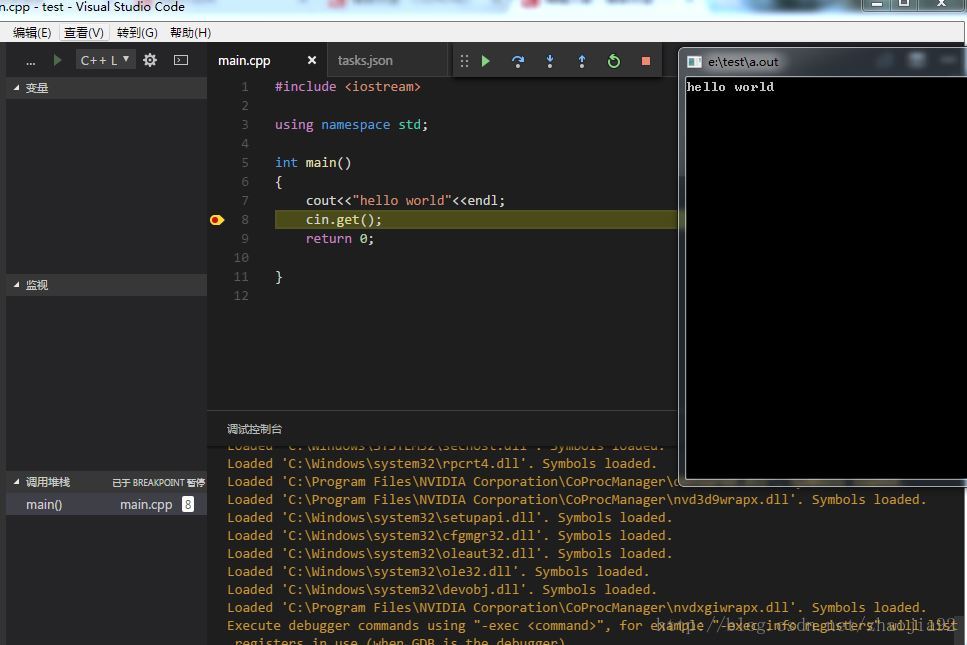Open the debug console icon in sidebar
This screenshot has width=967, height=645.
[x=181, y=60]
